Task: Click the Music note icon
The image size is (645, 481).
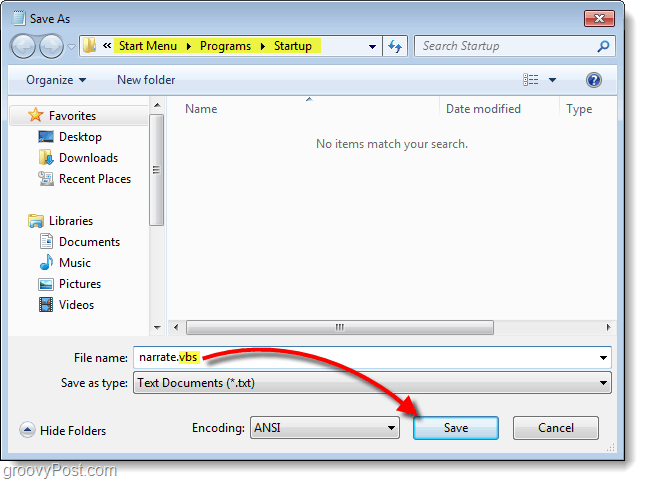Action: [46, 262]
